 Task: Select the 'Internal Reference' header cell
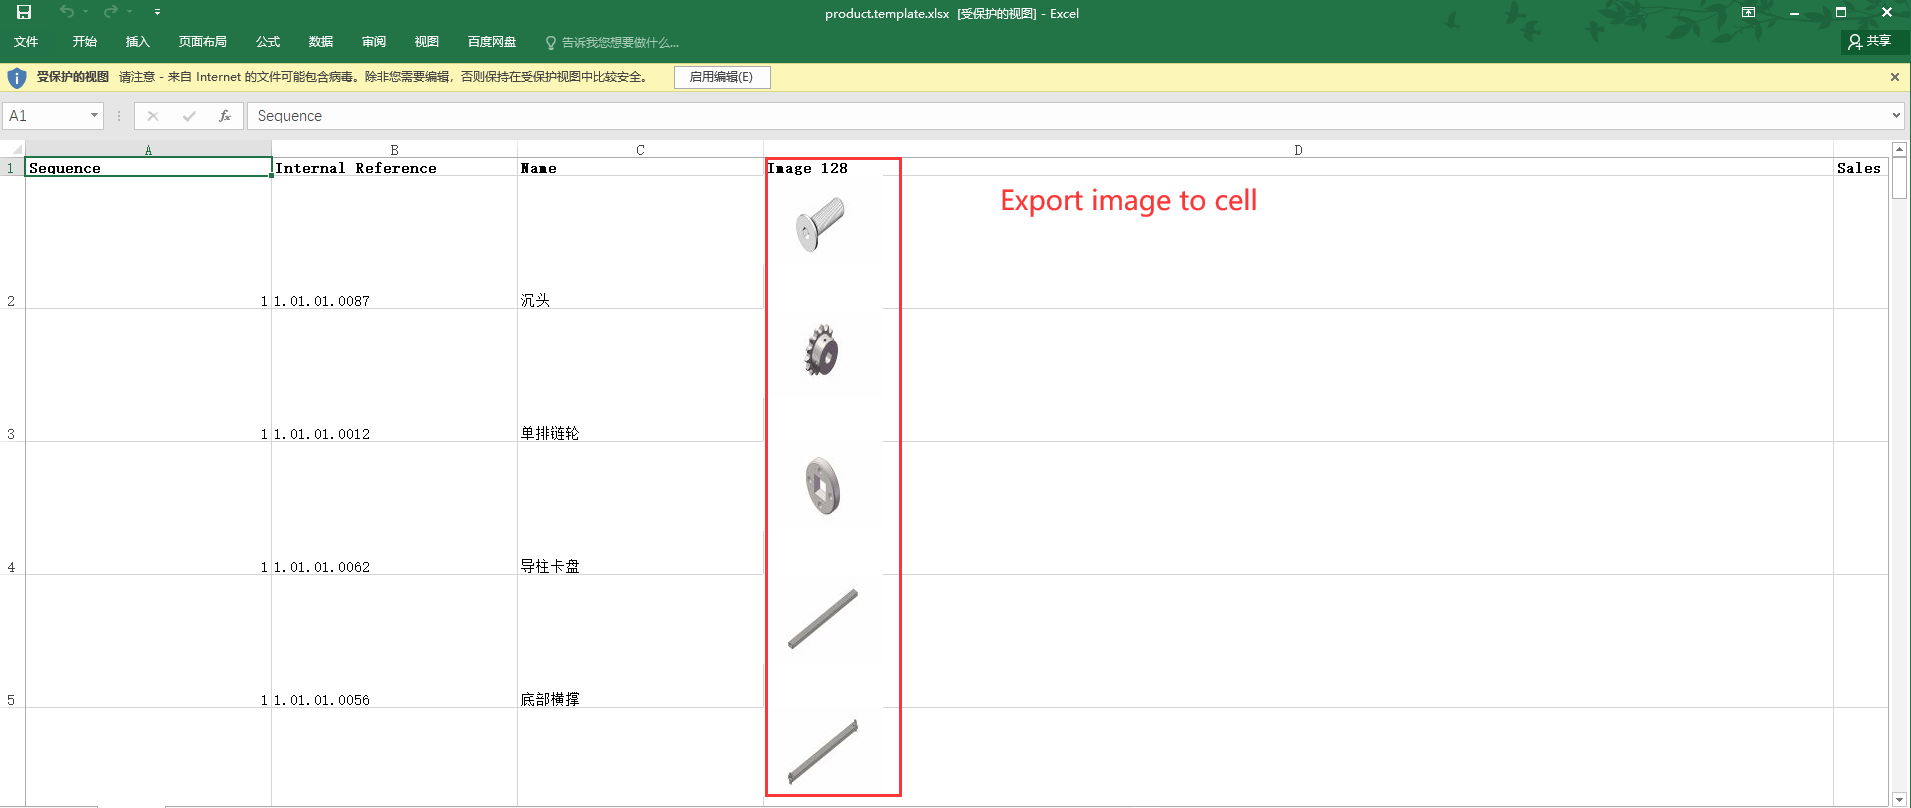pyautogui.click(x=394, y=167)
